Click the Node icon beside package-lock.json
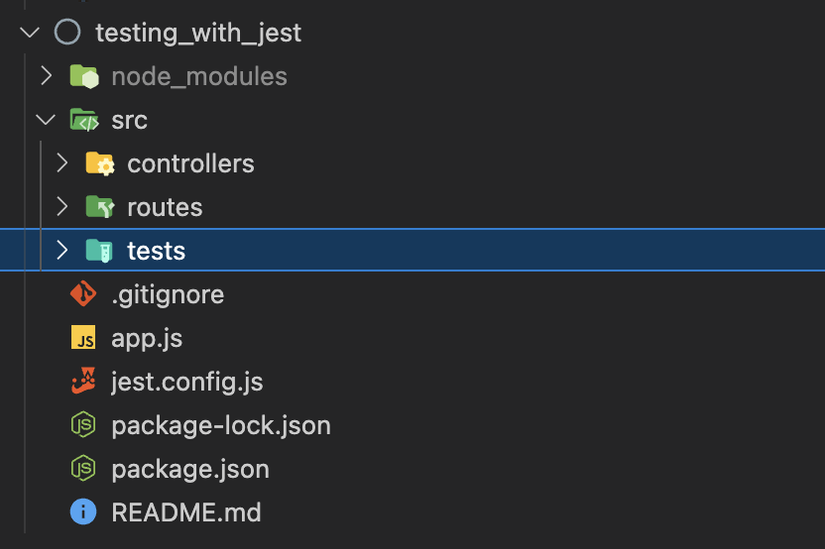825x549 pixels. (x=83, y=425)
